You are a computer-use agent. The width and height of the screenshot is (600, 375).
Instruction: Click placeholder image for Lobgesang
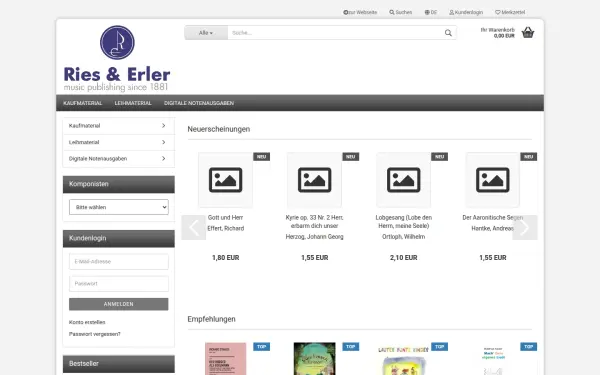coord(403,180)
